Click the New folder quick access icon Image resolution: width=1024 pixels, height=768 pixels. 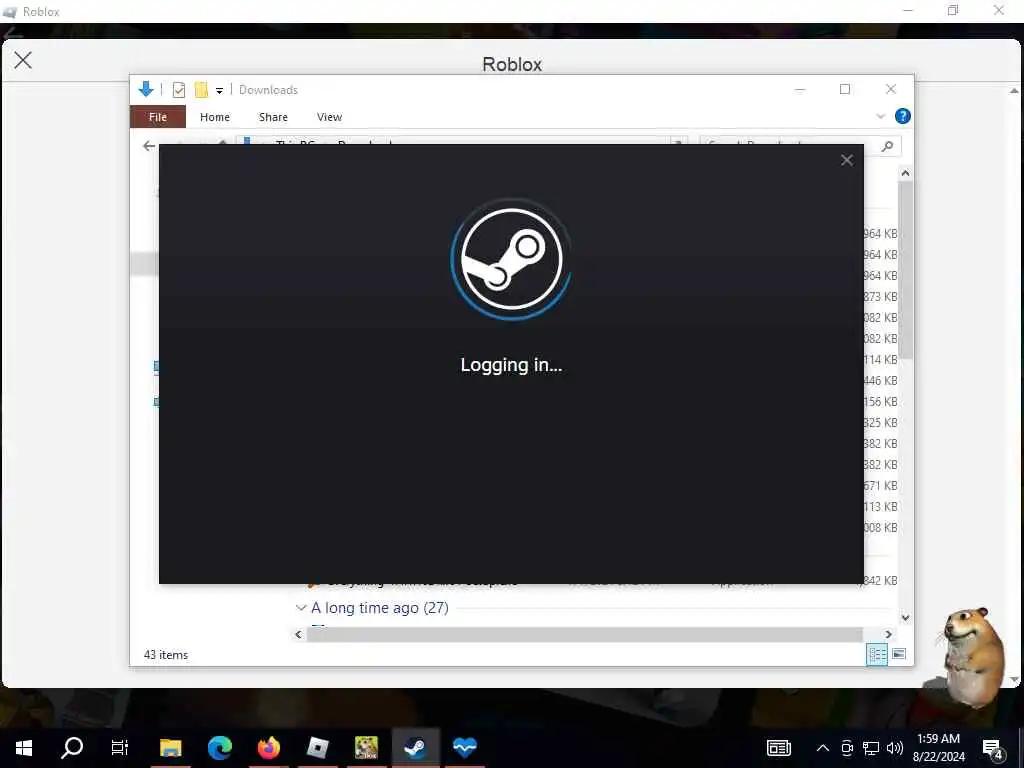coord(201,89)
